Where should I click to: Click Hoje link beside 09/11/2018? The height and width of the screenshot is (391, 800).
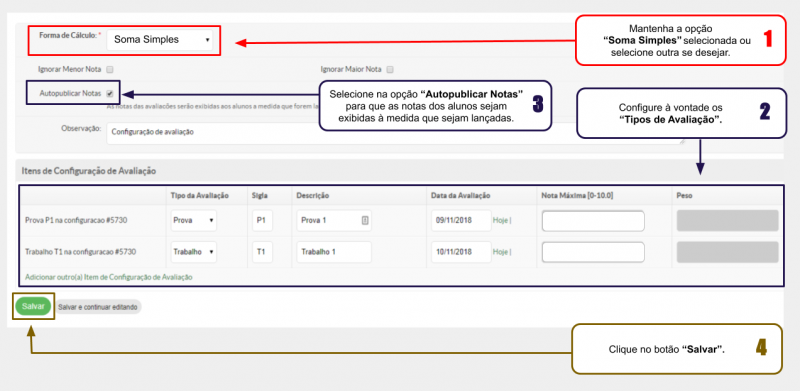click(501, 221)
